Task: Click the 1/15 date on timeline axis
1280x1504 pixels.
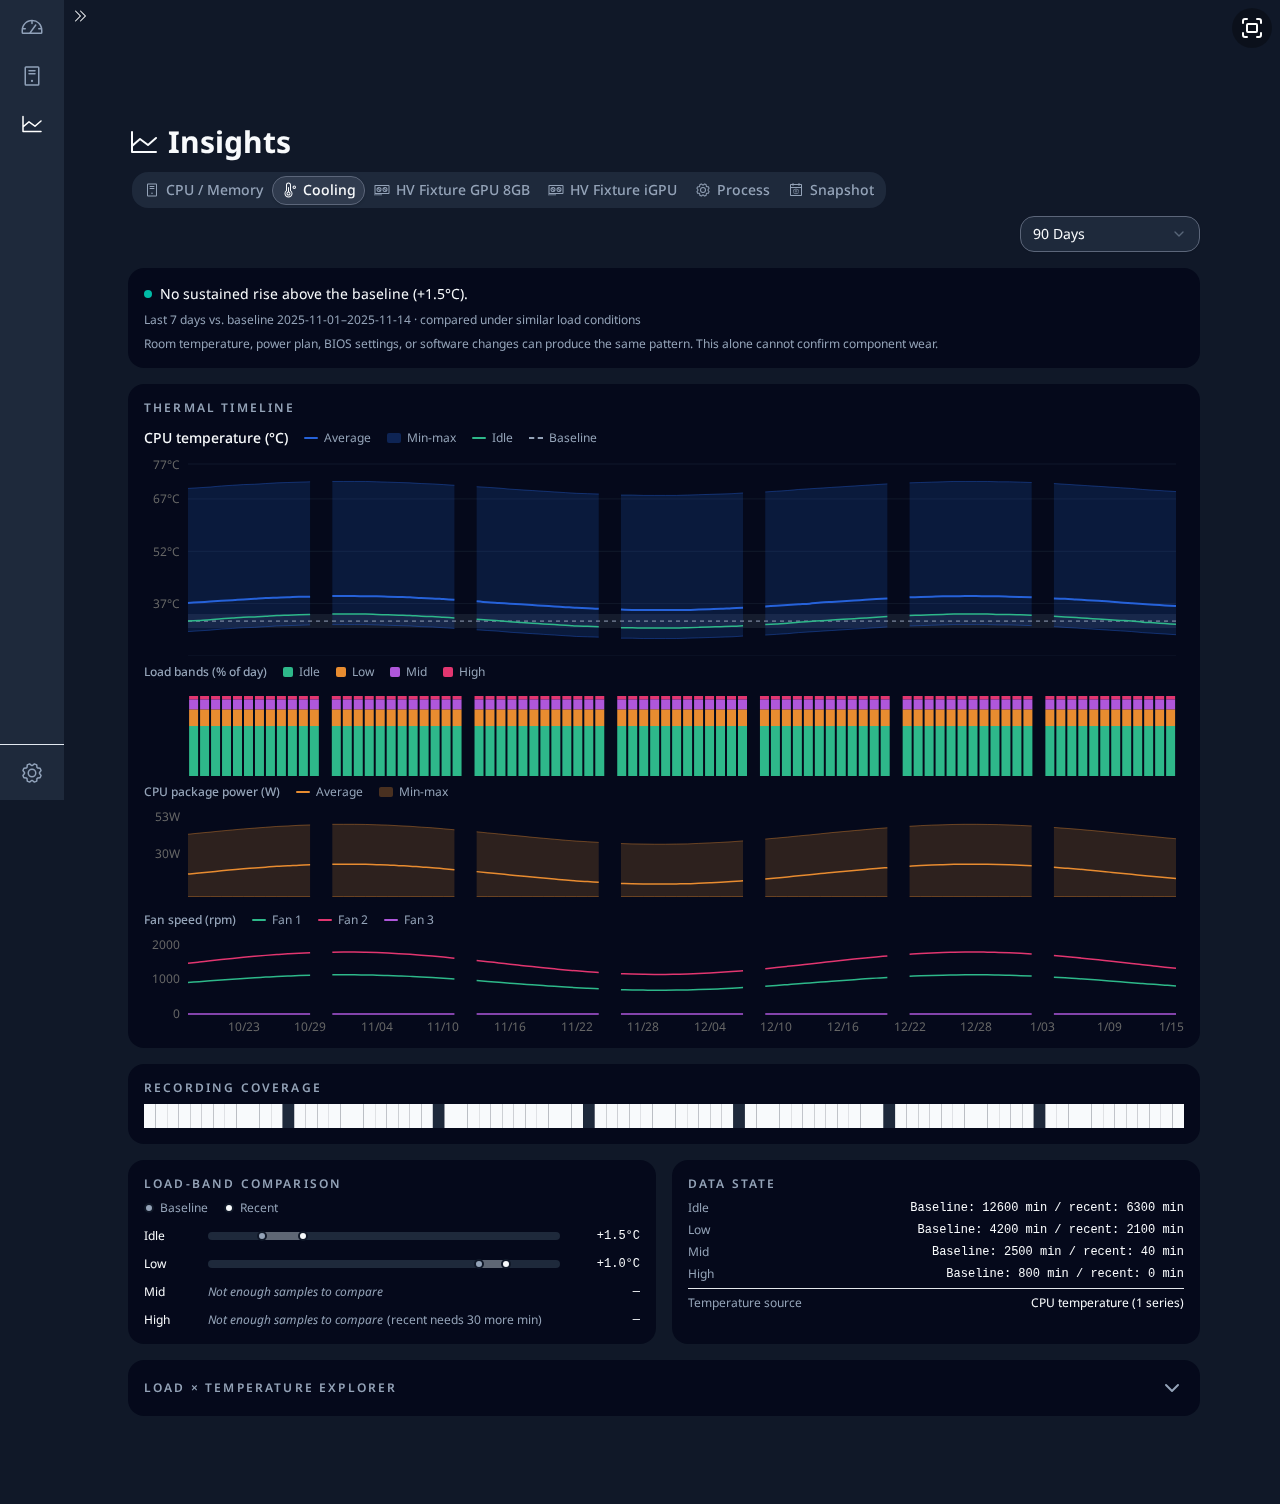Action: point(1171,1027)
